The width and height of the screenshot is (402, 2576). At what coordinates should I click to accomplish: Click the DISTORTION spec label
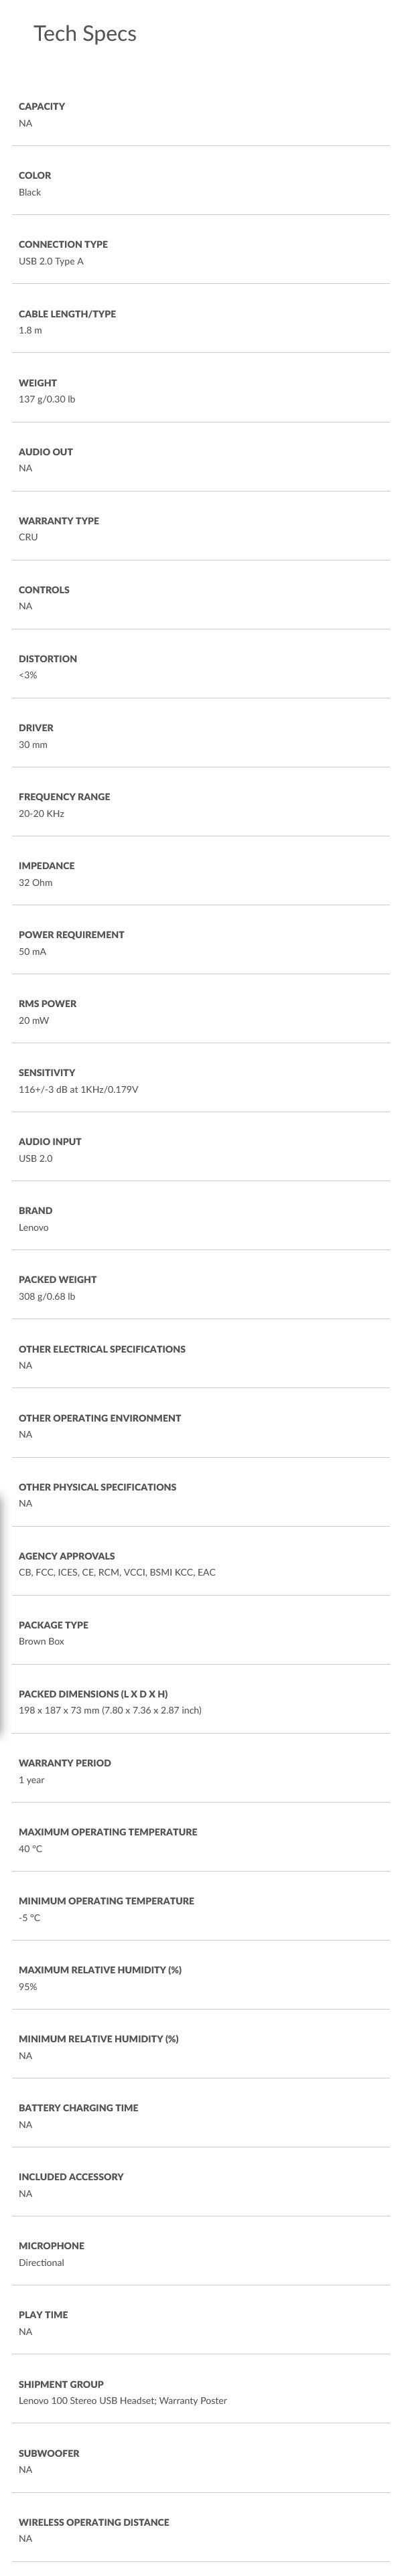[x=48, y=659]
